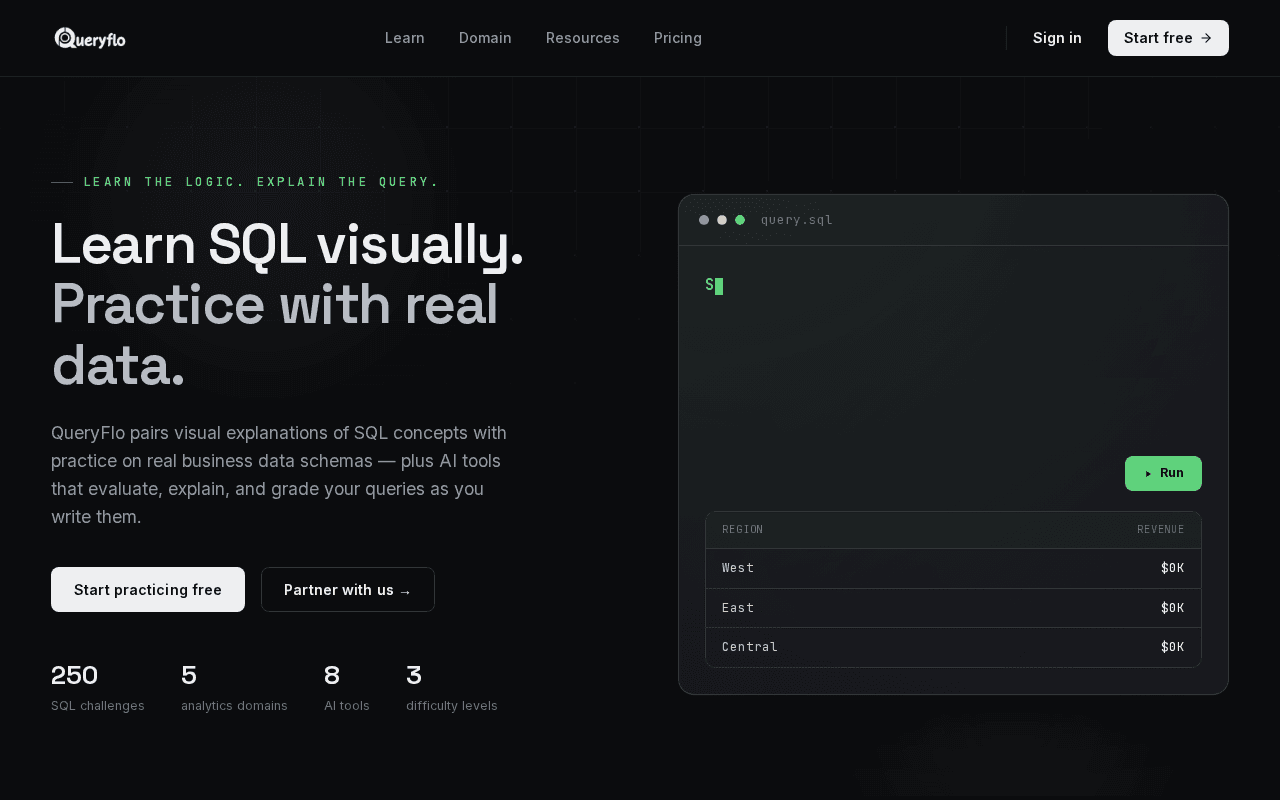Open the Domain menu item
1280x800 pixels.
pyautogui.click(x=485, y=38)
